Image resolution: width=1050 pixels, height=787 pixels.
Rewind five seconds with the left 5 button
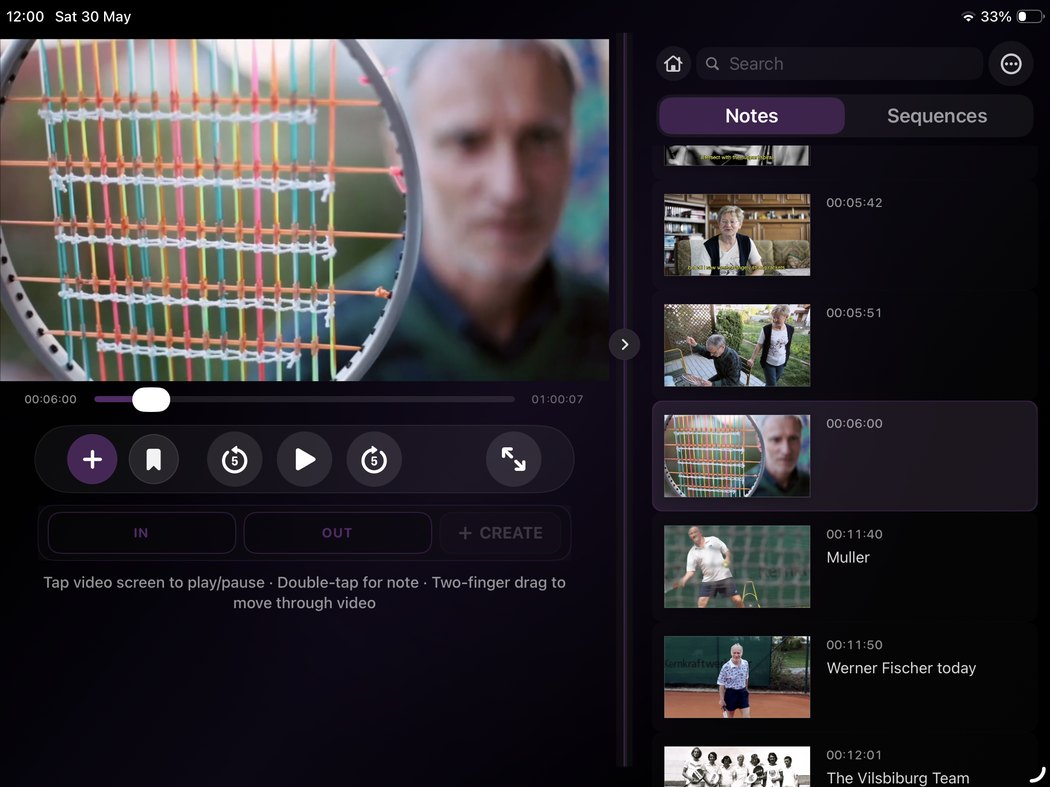[x=234, y=459]
